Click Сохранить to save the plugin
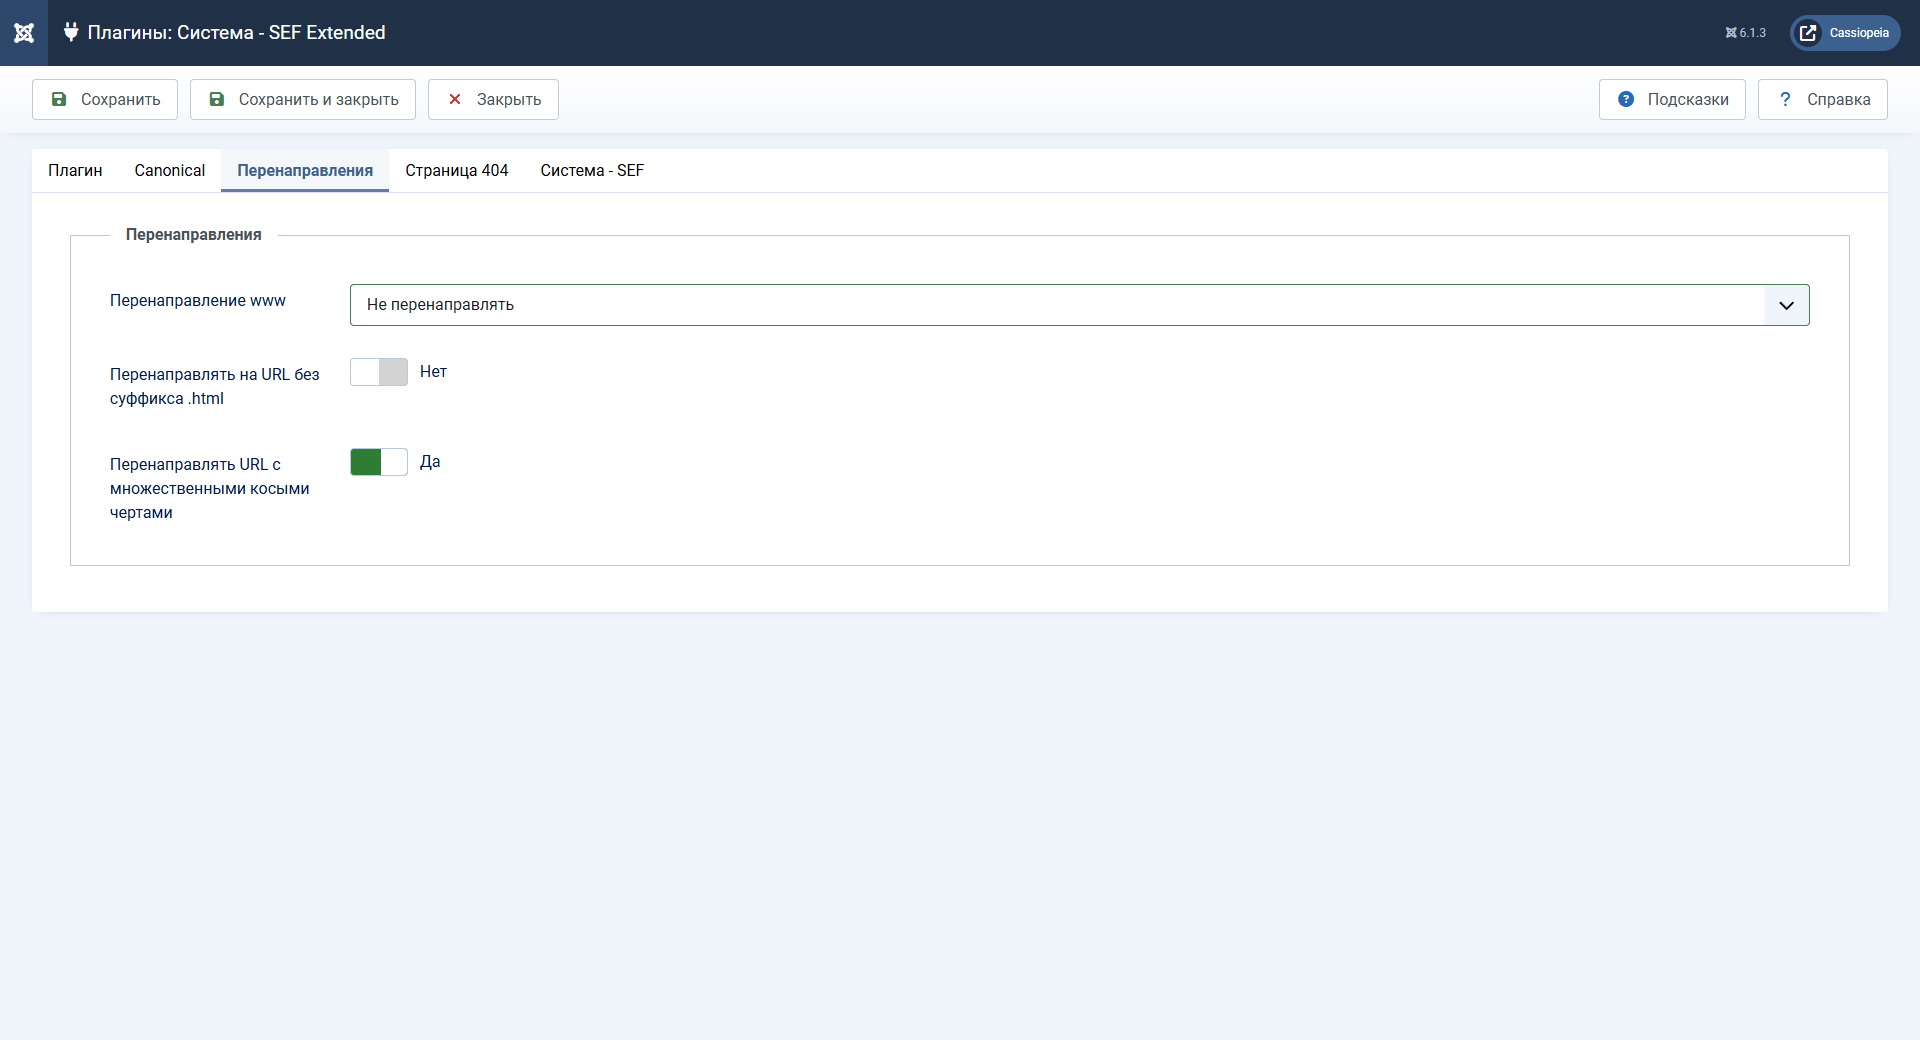This screenshot has width=1920, height=1040. (x=105, y=100)
